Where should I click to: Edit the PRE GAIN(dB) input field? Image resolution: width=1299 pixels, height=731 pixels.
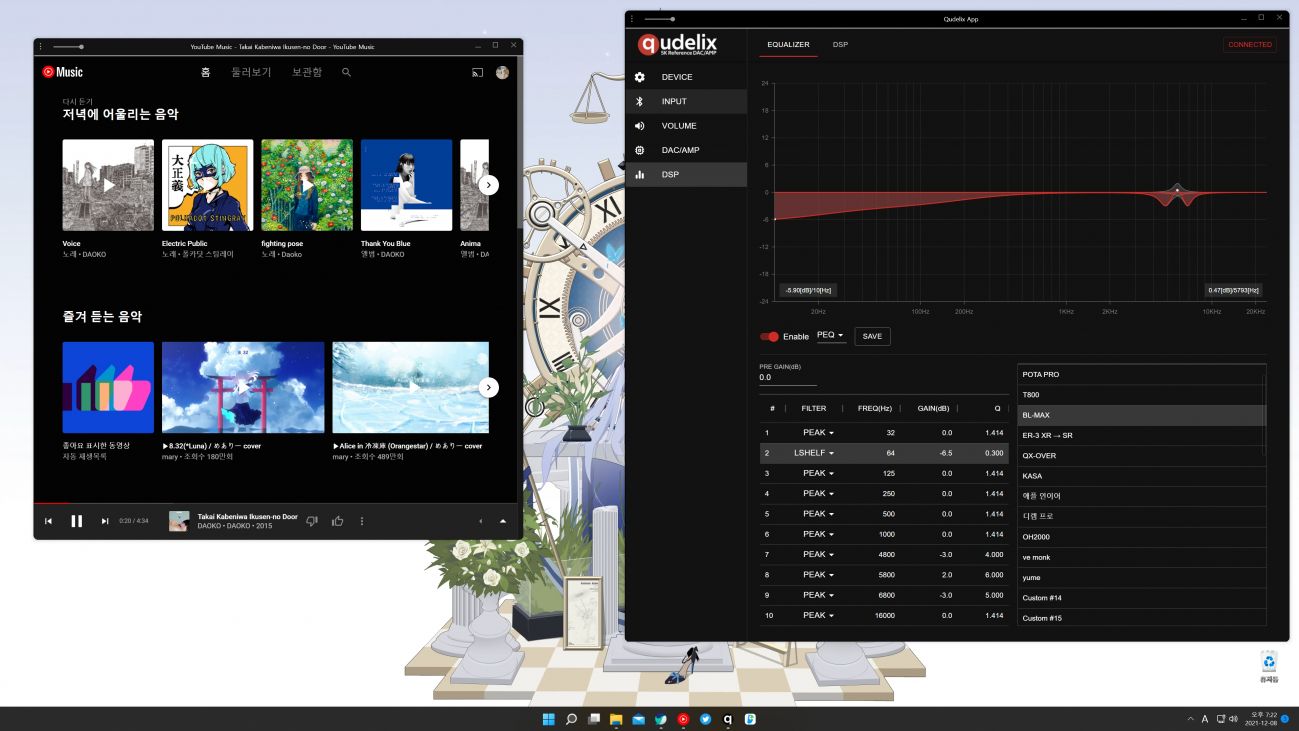point(788,378)
